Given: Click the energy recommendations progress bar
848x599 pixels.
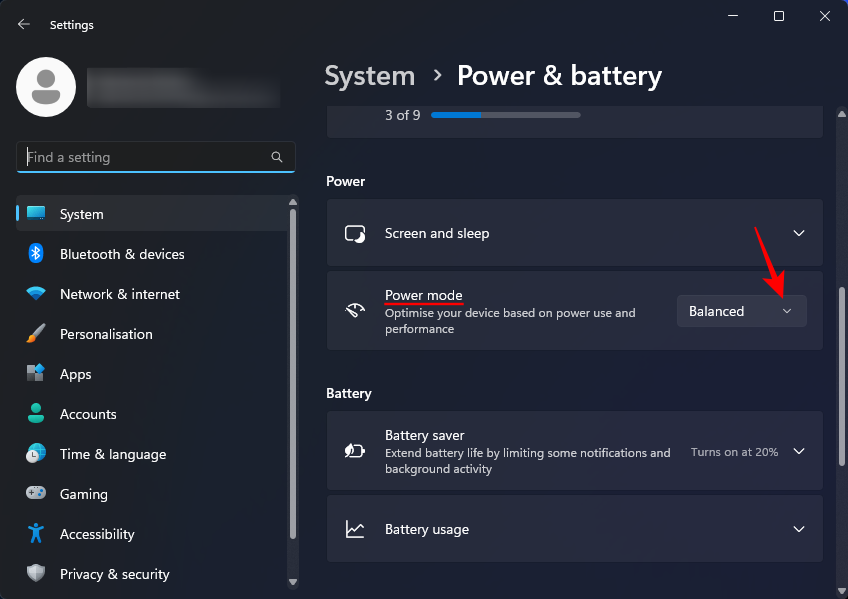Looking at the screenshot, I should (505, 114).
